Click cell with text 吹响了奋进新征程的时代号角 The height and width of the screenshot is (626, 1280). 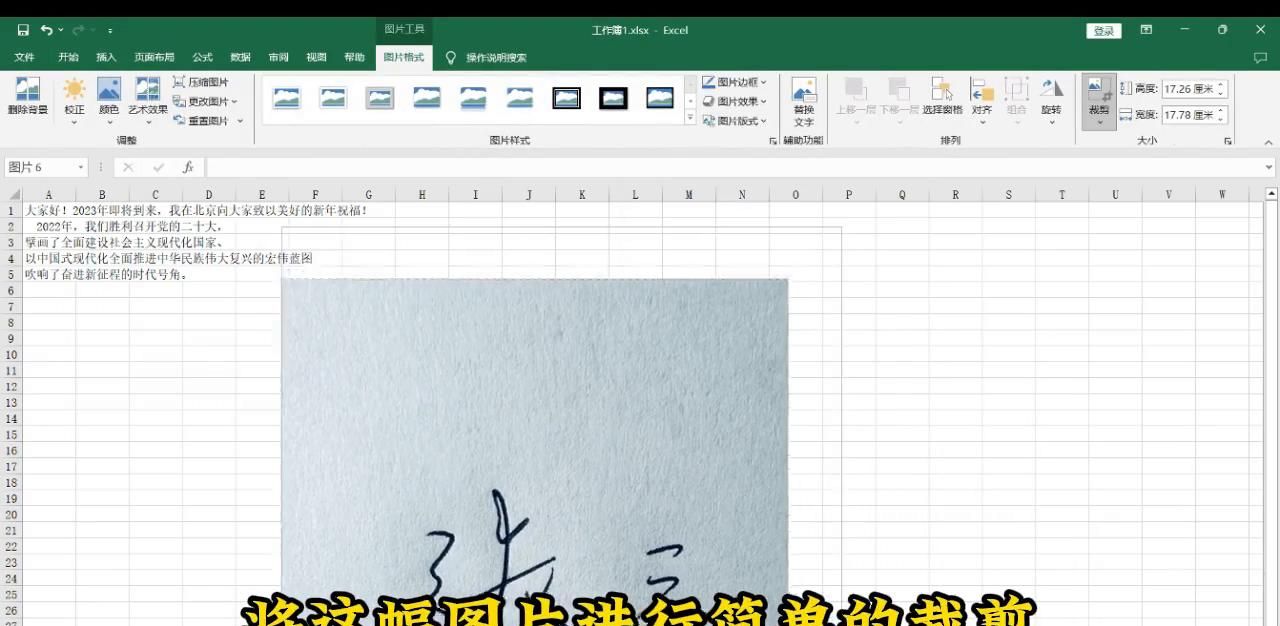[106, 274]
